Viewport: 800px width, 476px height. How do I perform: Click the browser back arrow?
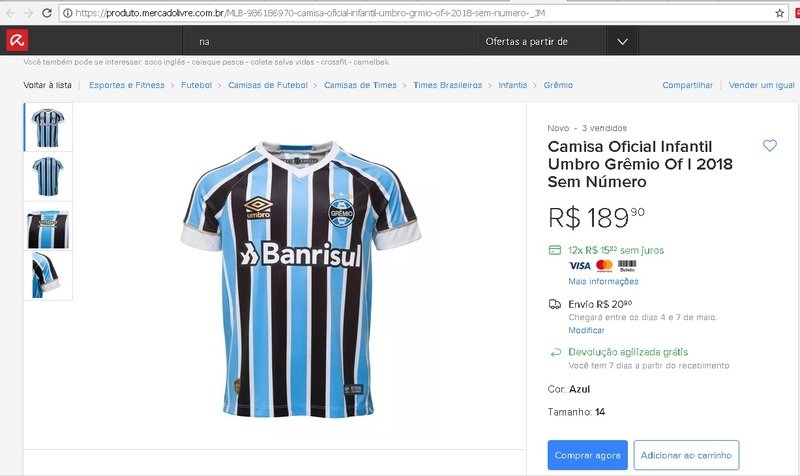pyautogui.click(x=8, y=13)
